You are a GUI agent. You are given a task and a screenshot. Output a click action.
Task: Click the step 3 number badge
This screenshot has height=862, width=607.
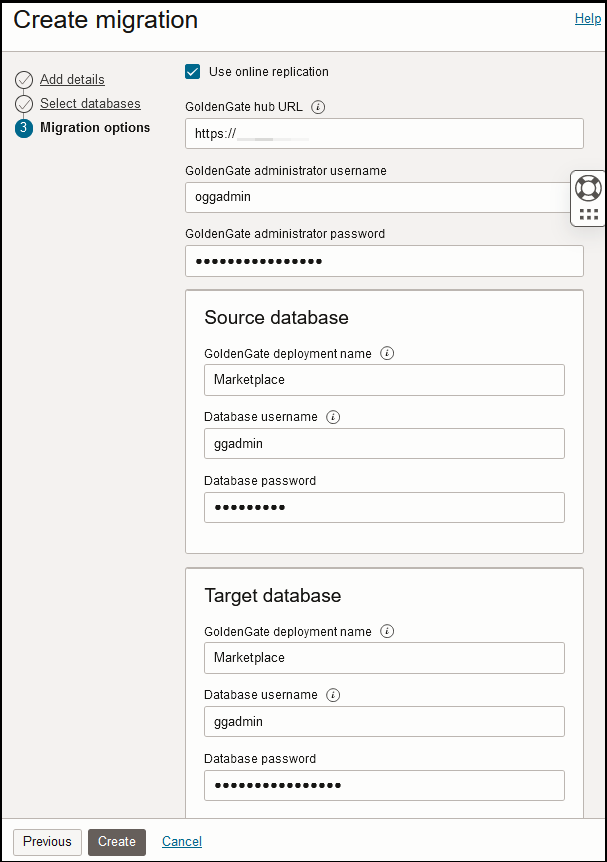click(x=24, y=128)
